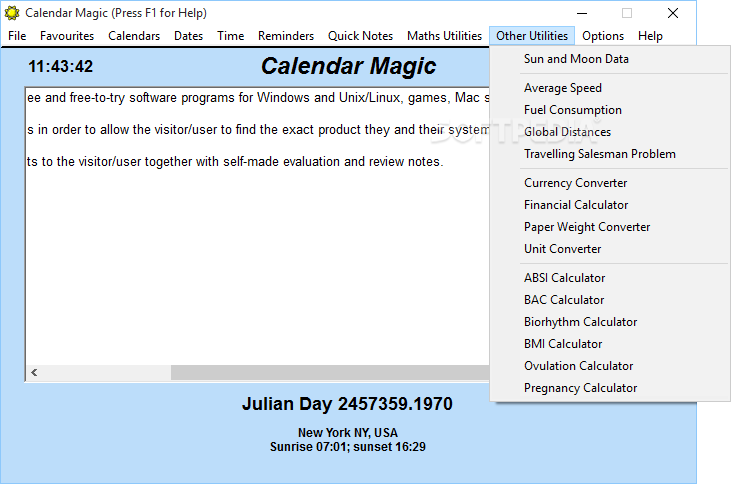Choose BMI Calculator
The width and height of the screenshot is (731, 484).
610,343
